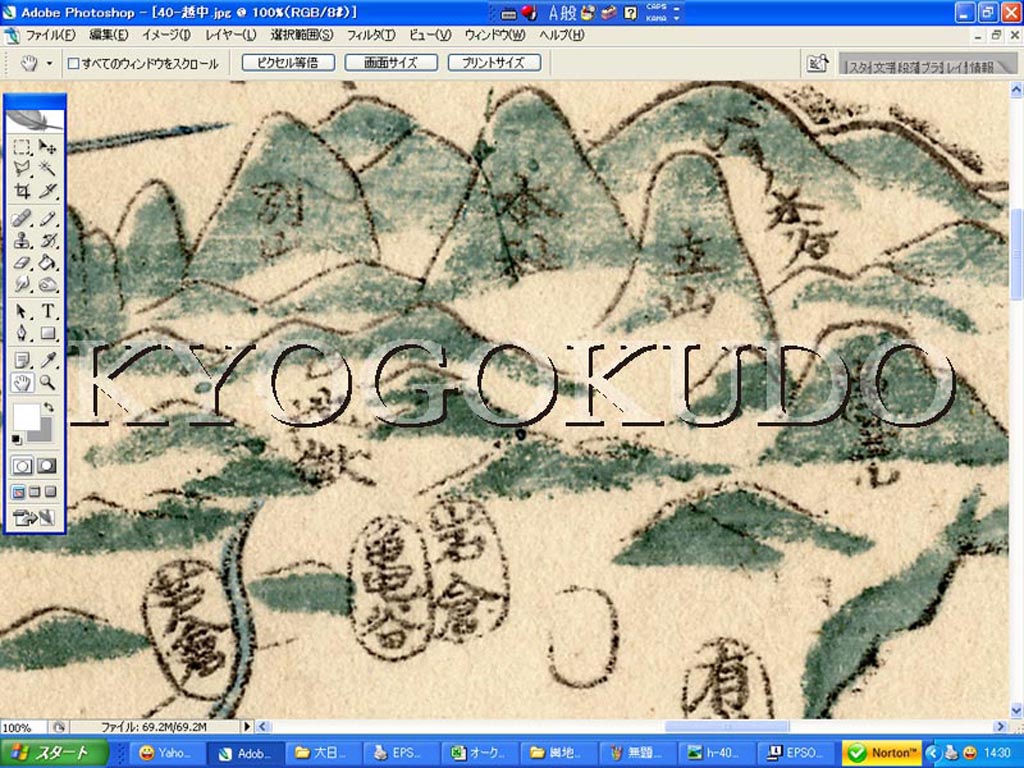Viewport: 1024px width, 768px height.
Task: Select the Smudge tool
Action: point(22,284)
